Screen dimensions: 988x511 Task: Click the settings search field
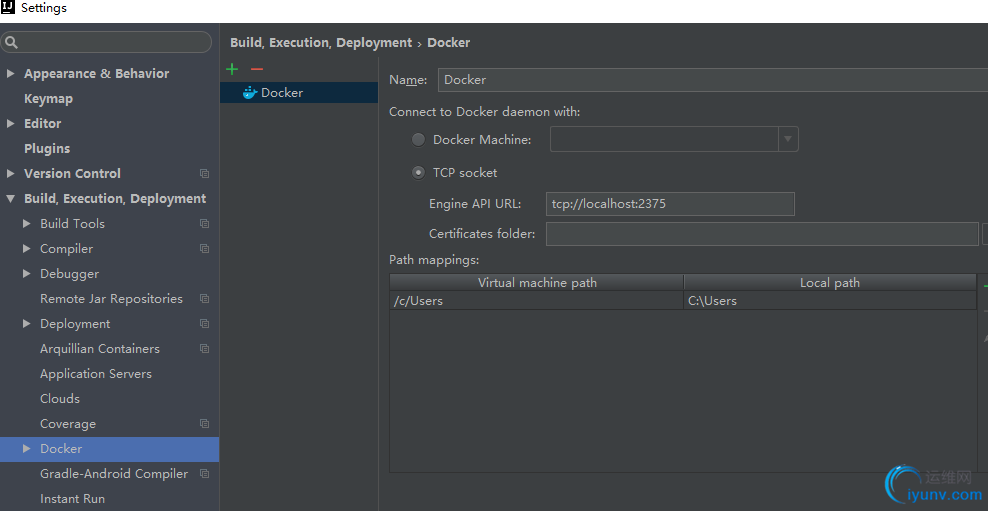pos(106,42)
